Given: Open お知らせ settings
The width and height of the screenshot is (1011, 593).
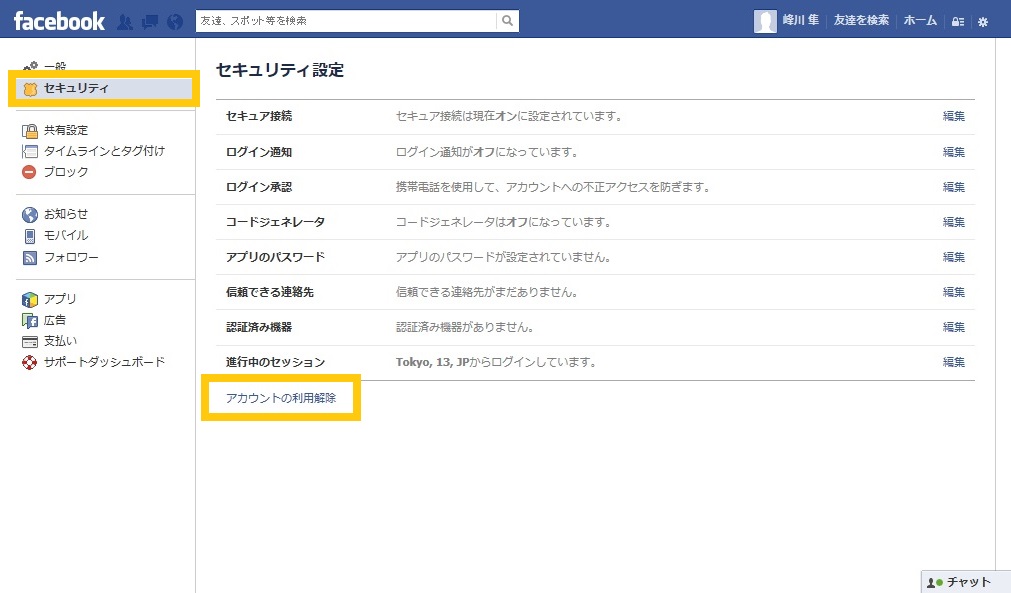Looking at the screenshot, I should tap(66, 214).
